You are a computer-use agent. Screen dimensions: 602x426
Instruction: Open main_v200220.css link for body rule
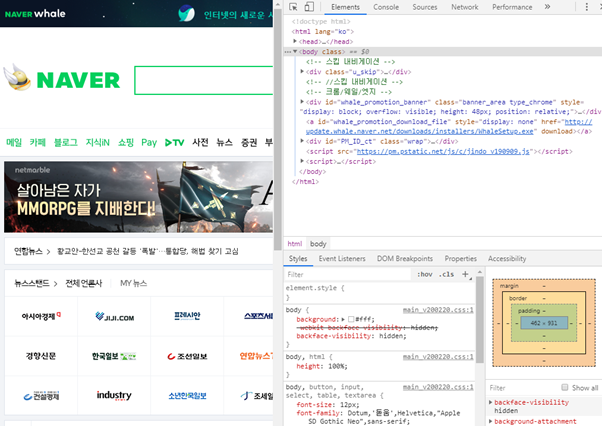click(x=438, y=310)
